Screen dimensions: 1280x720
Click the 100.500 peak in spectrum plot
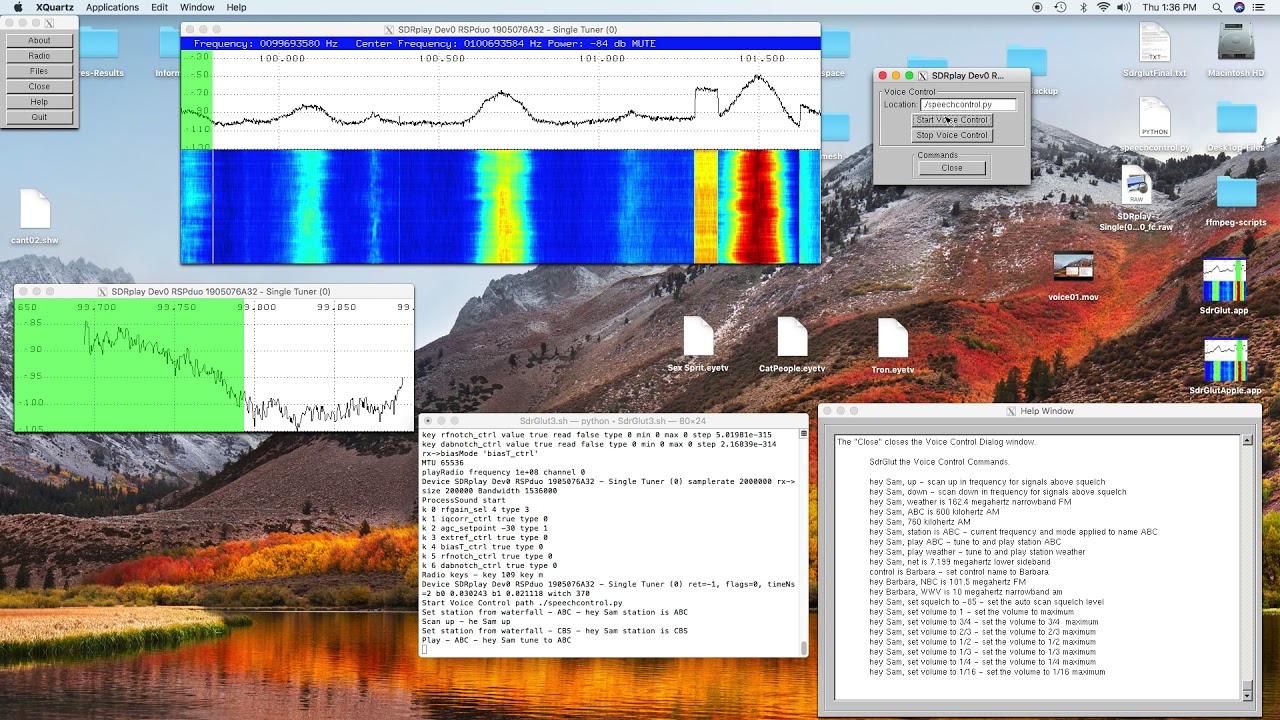coord(502,94)
